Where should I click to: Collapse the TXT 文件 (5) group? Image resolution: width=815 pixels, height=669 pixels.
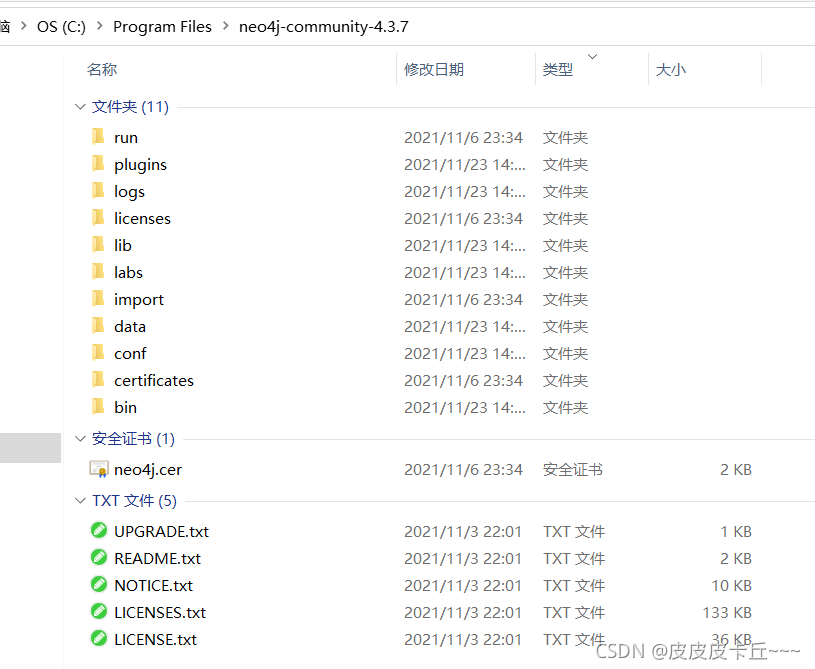click(80, 501)
